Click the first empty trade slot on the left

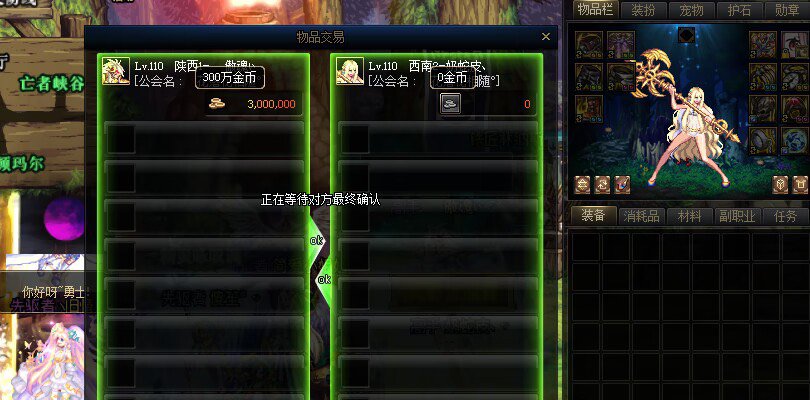pyautogui.click(x=204, y=139)
